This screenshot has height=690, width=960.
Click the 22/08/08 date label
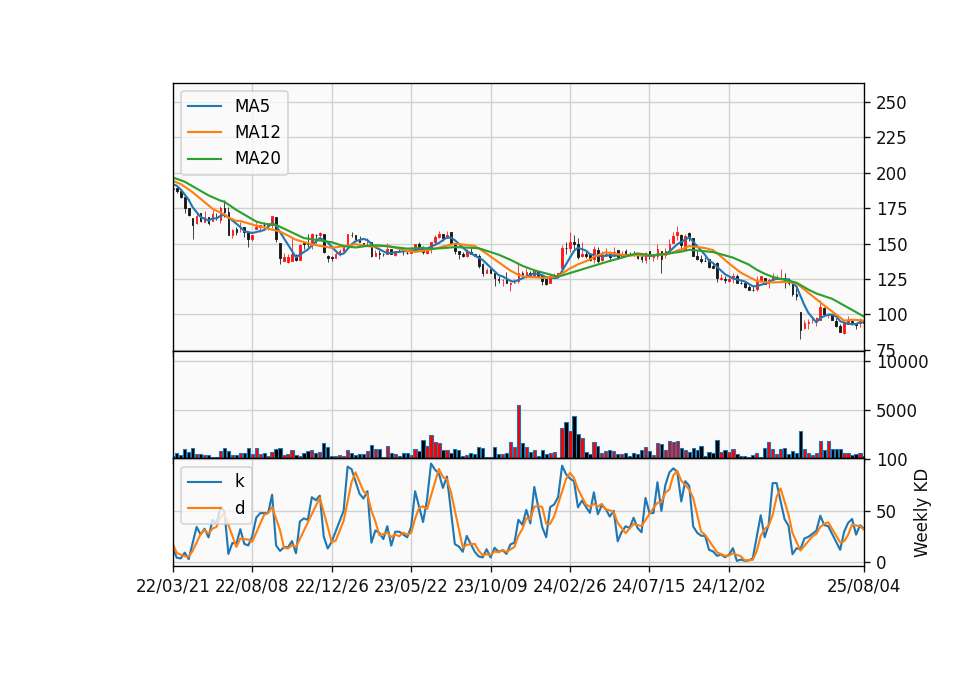(x=252, y=586)
